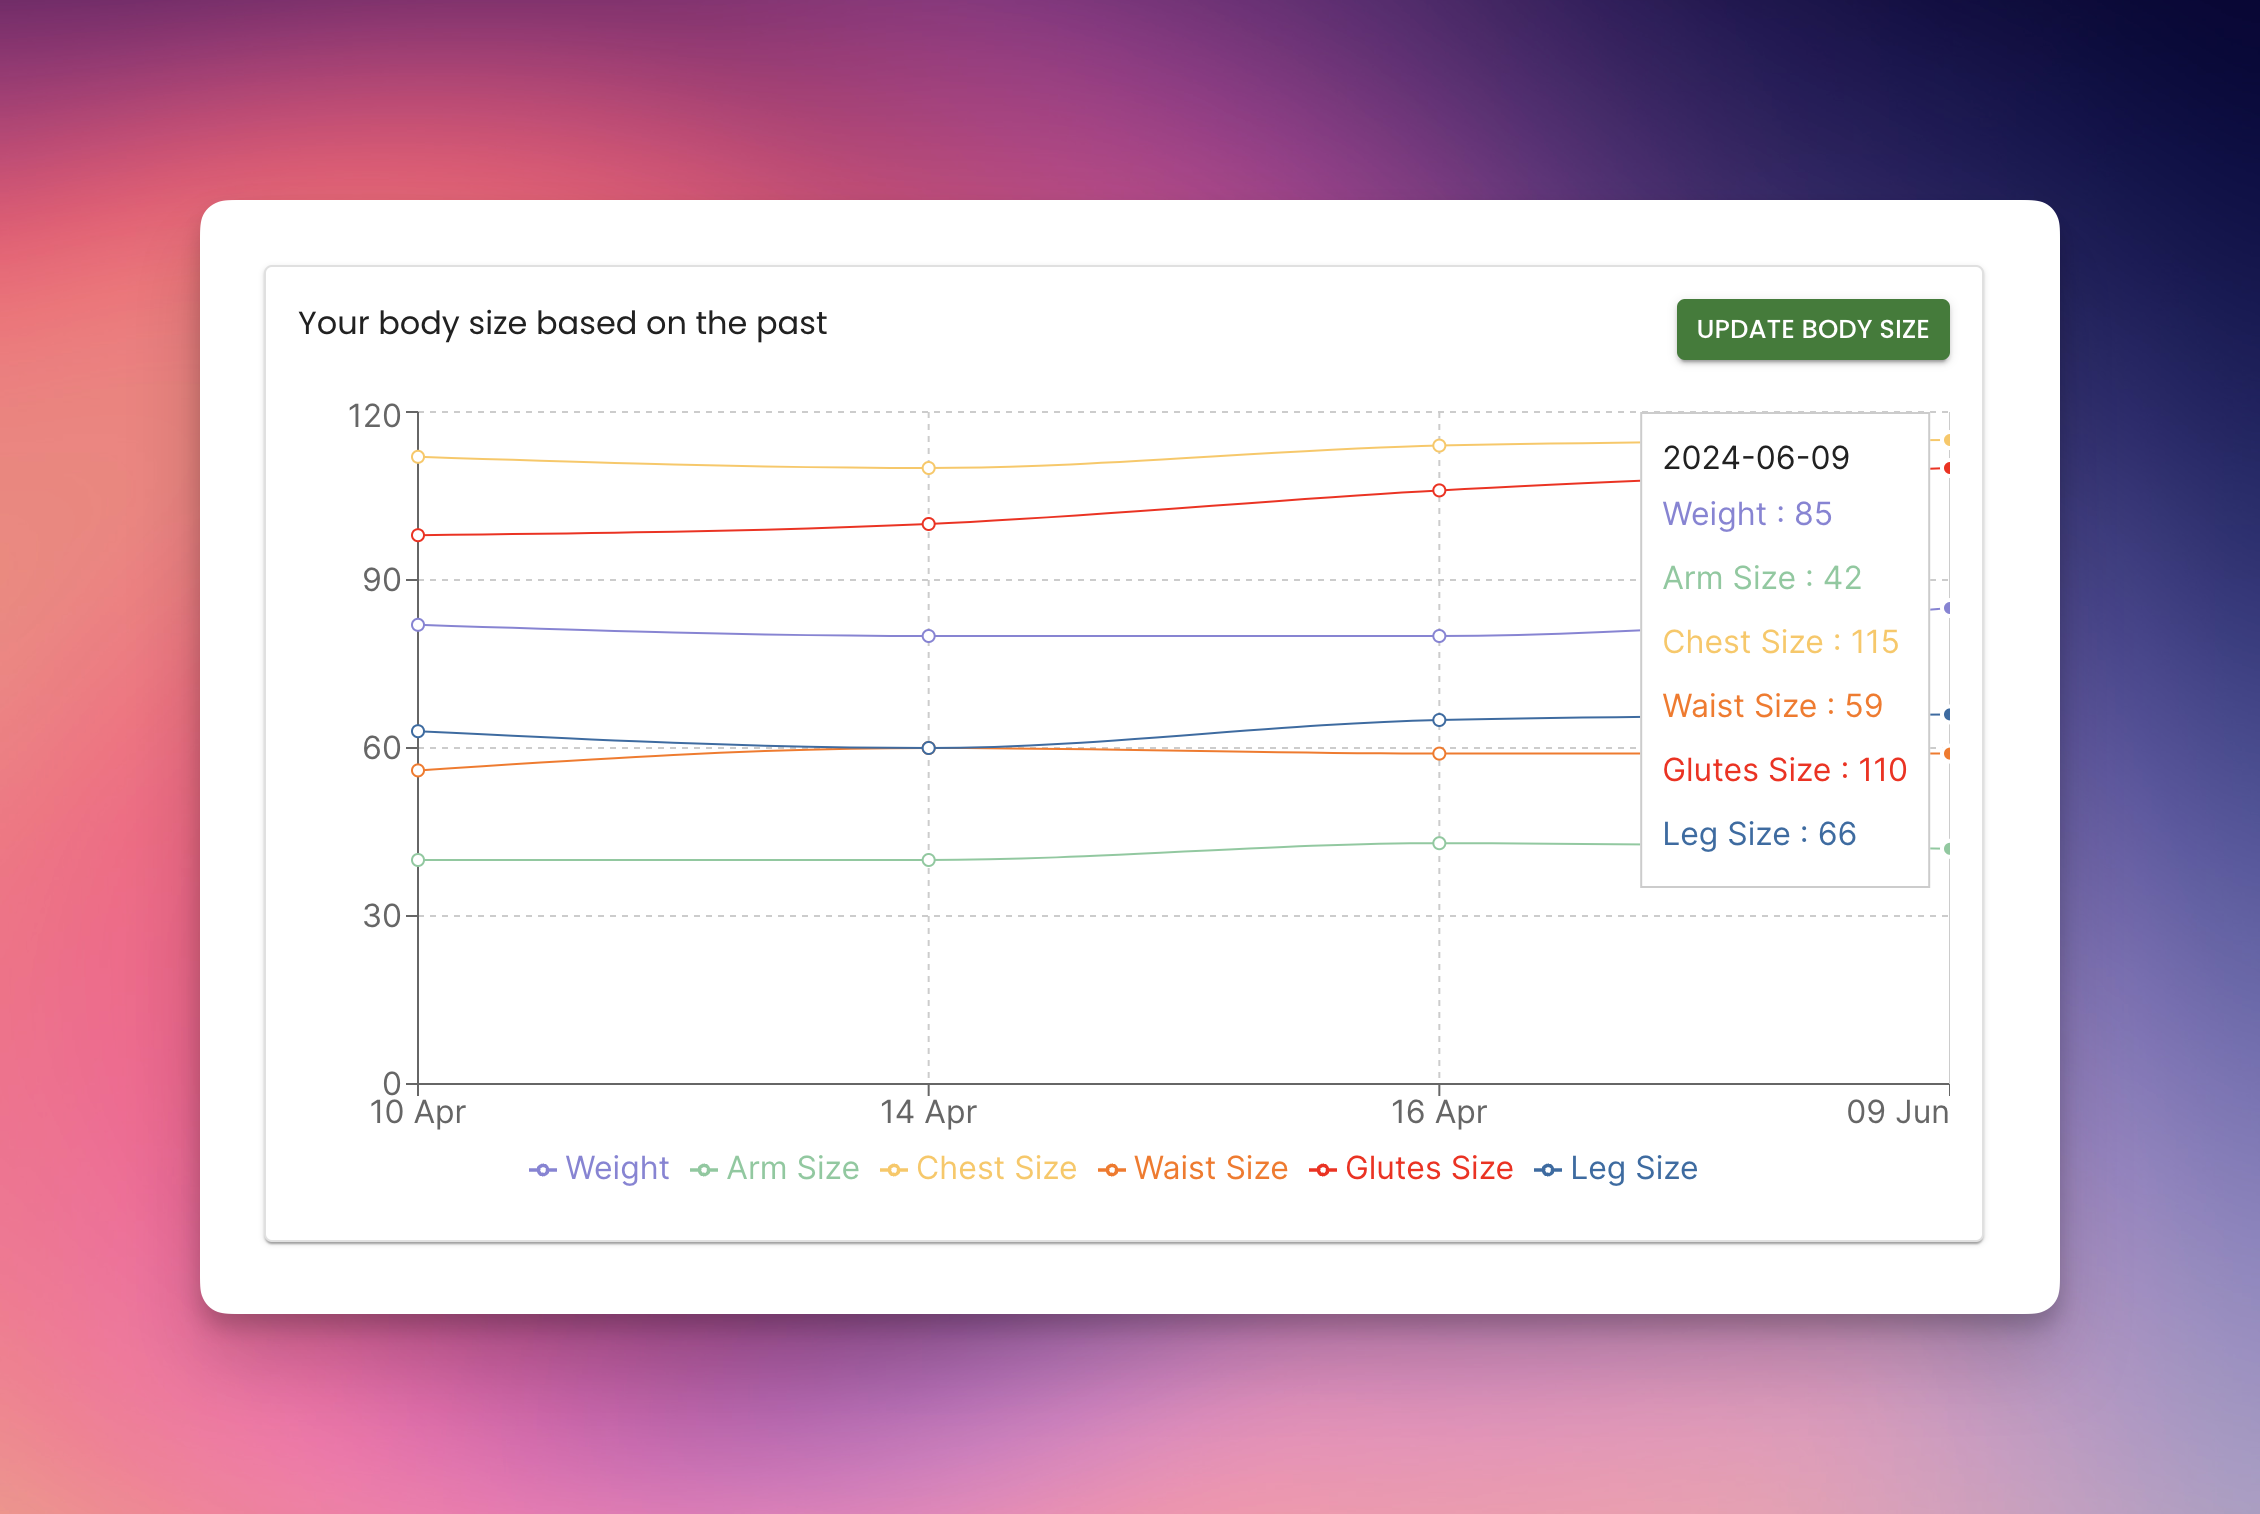Toggle the Waist Size legend entry

tap(1193, 1168)
